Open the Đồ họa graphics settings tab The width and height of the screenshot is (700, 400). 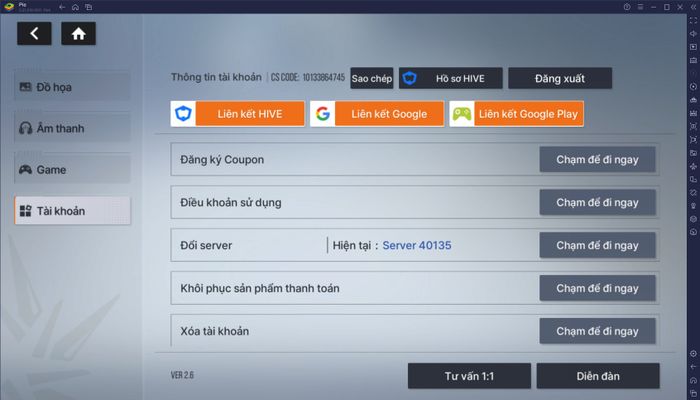pos(72,87)
